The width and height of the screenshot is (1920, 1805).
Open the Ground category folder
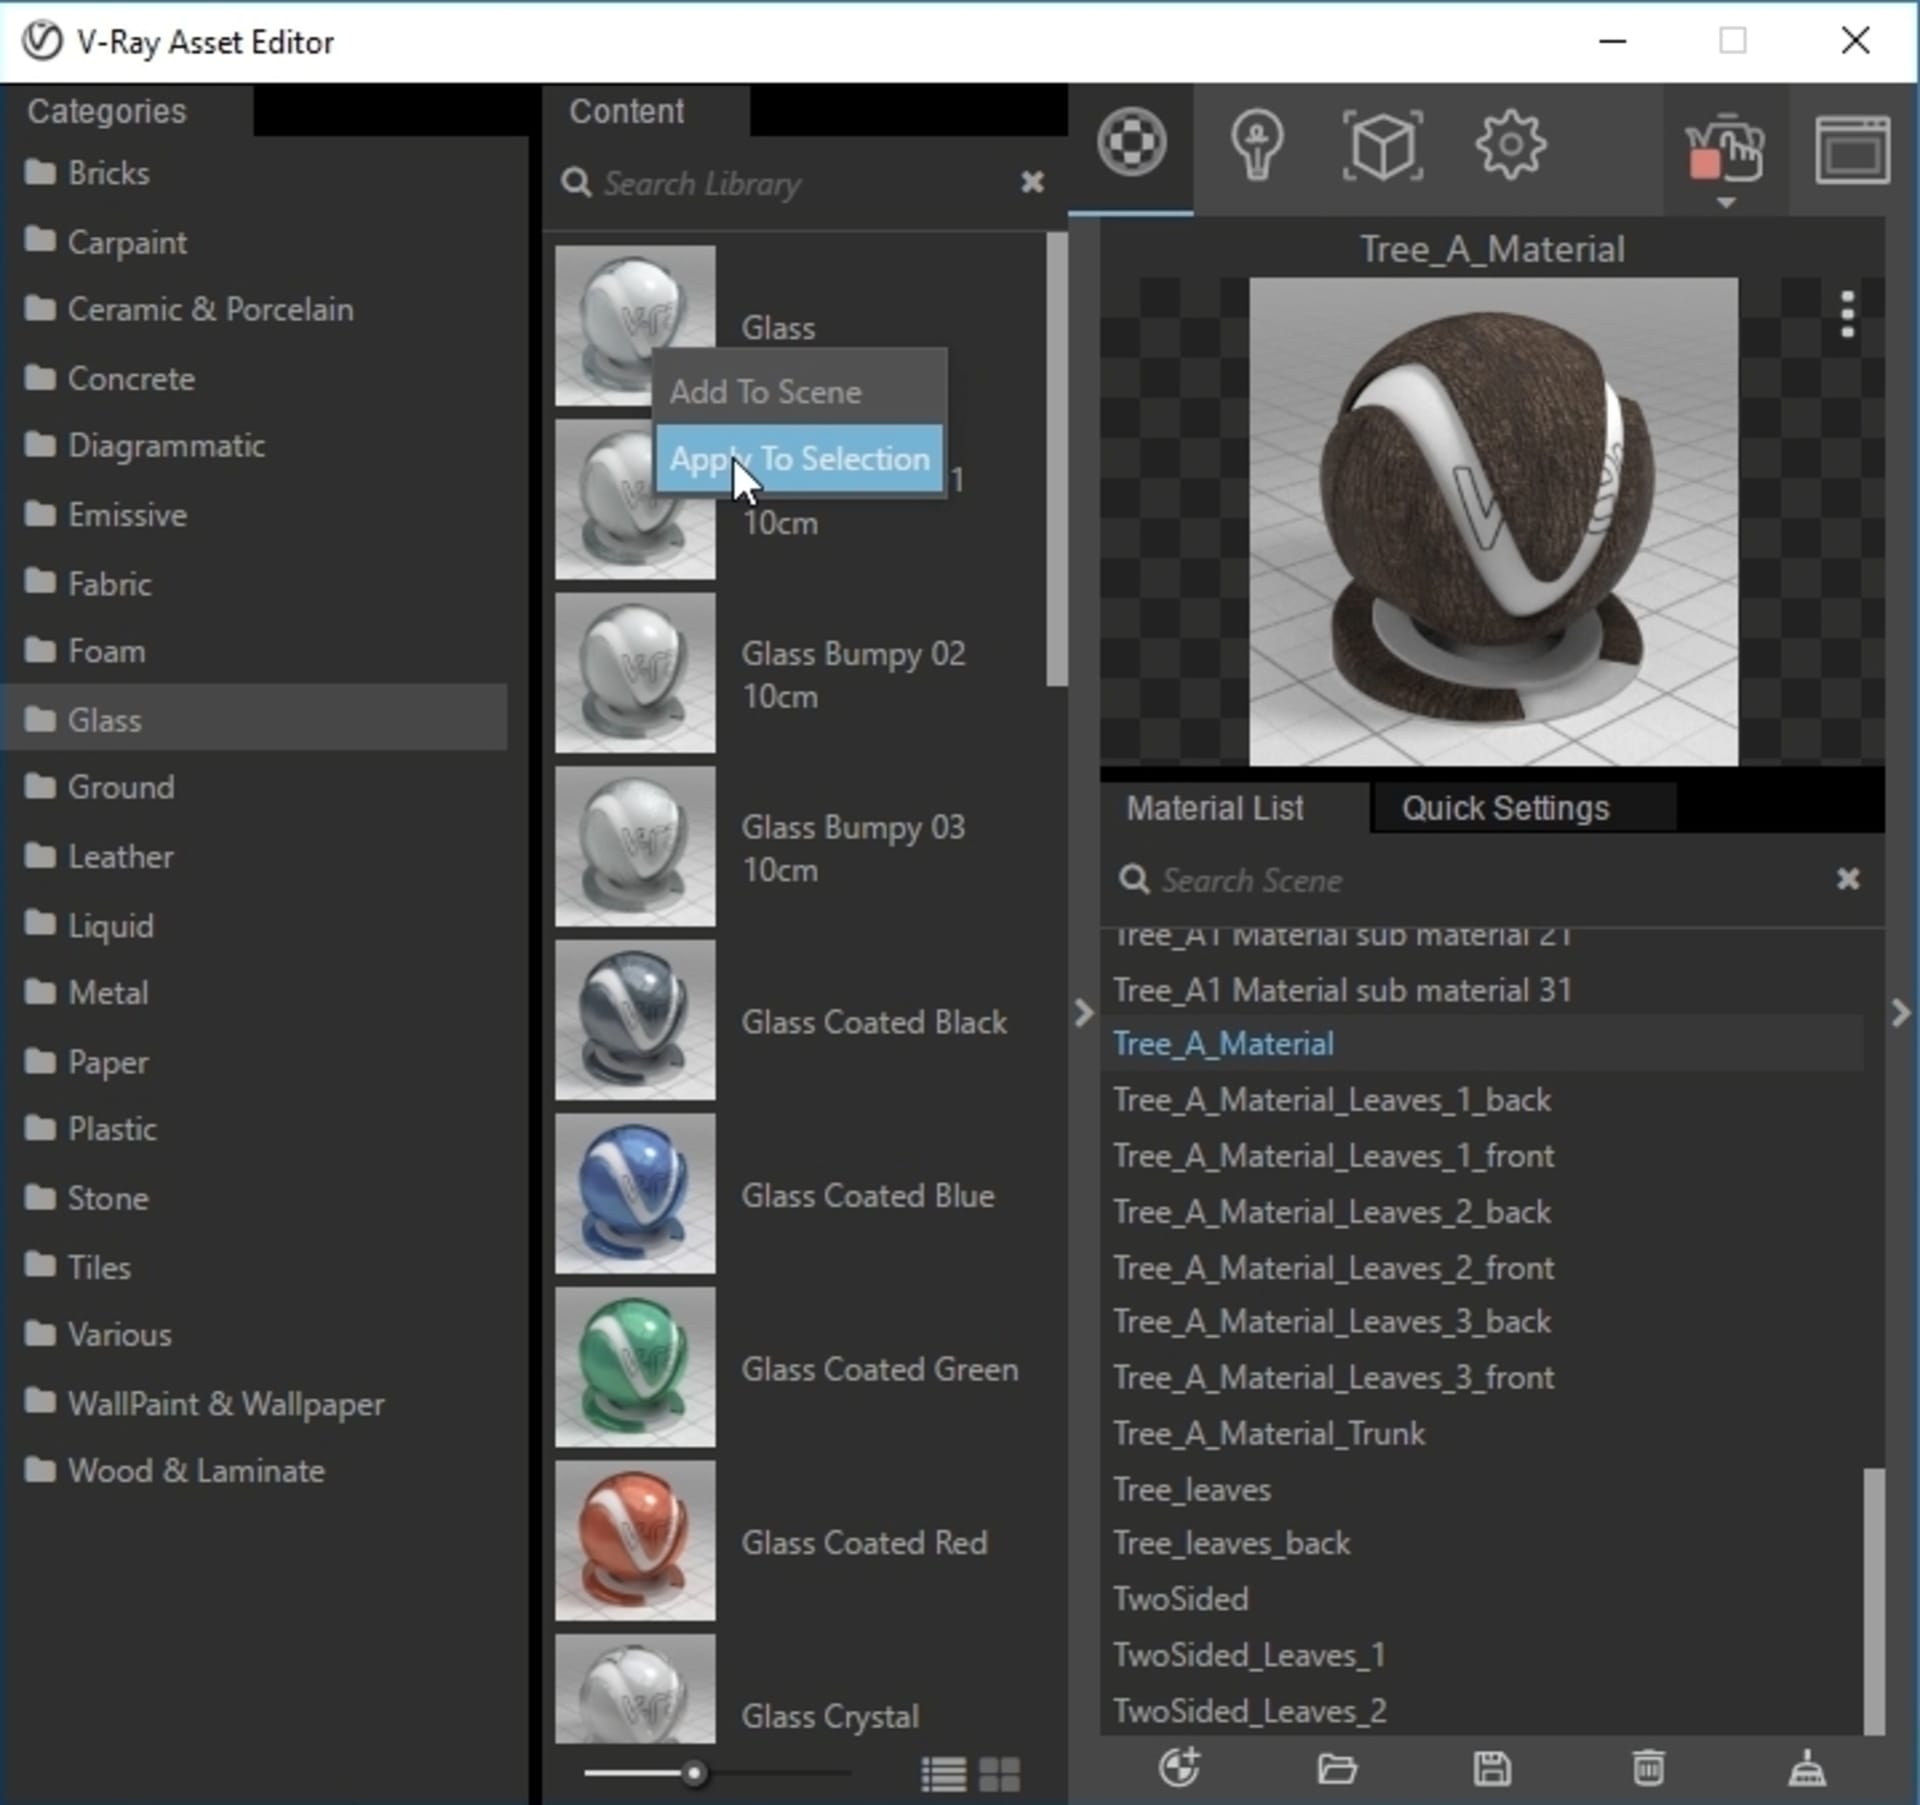pyautogui.click(x=99, y=787)
